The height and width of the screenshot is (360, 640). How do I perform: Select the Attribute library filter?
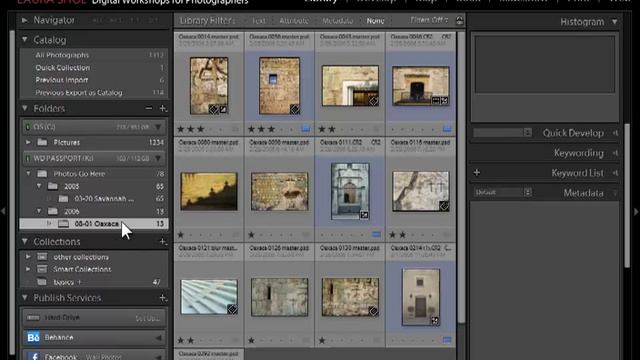click(294, 21)
